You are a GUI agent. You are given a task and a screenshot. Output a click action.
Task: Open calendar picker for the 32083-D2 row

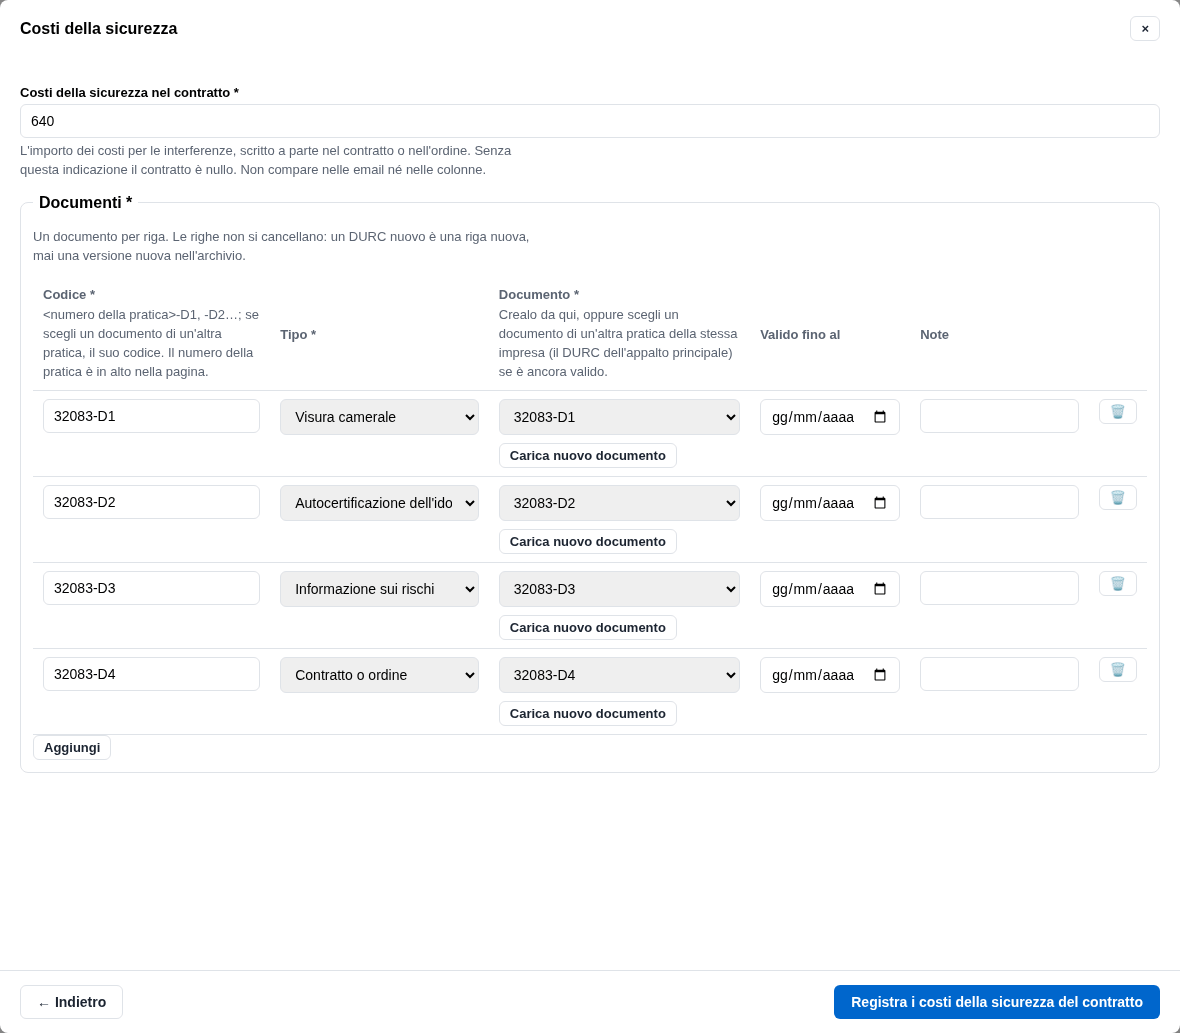880,503
